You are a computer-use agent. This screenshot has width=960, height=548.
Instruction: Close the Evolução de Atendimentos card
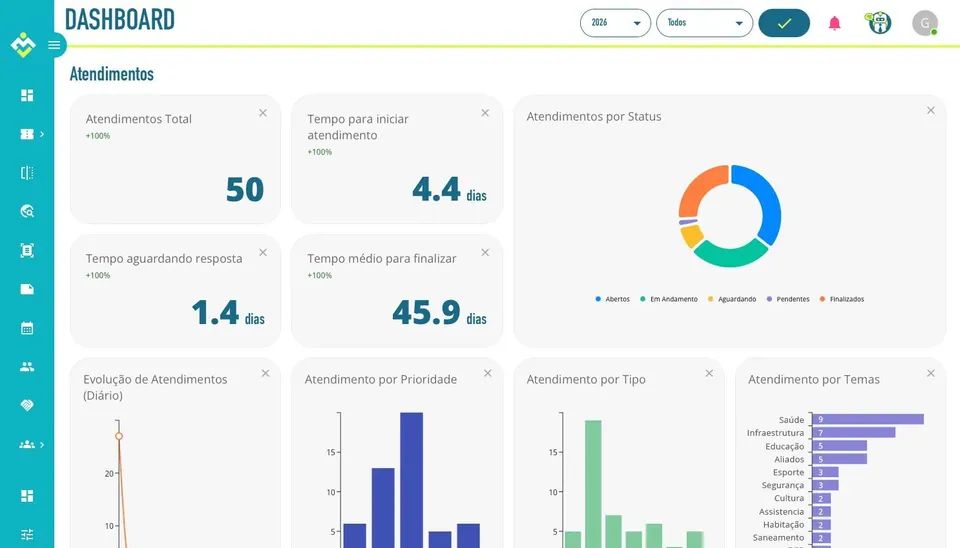(x=265, y=373)
